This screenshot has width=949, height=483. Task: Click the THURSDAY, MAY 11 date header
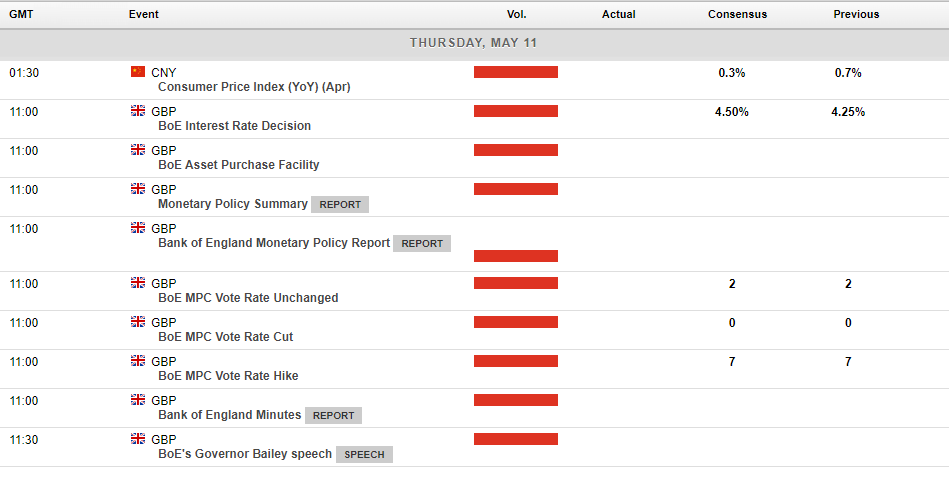tap(473, 43)
